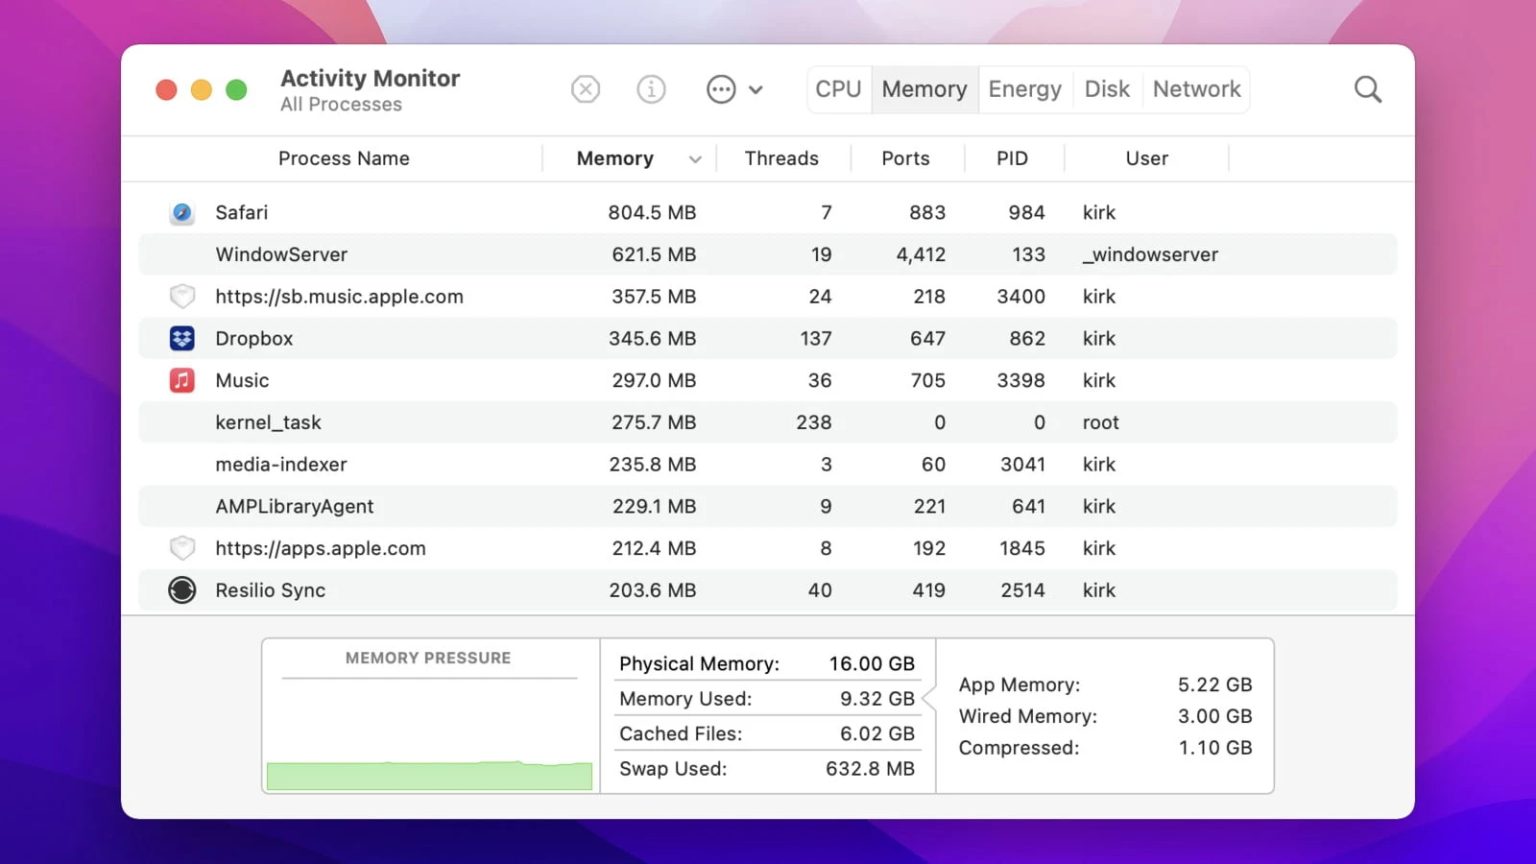Click the Disk tab to sort view
The height and width of the screenshot is (864, 1536).
coord(1107,89)
